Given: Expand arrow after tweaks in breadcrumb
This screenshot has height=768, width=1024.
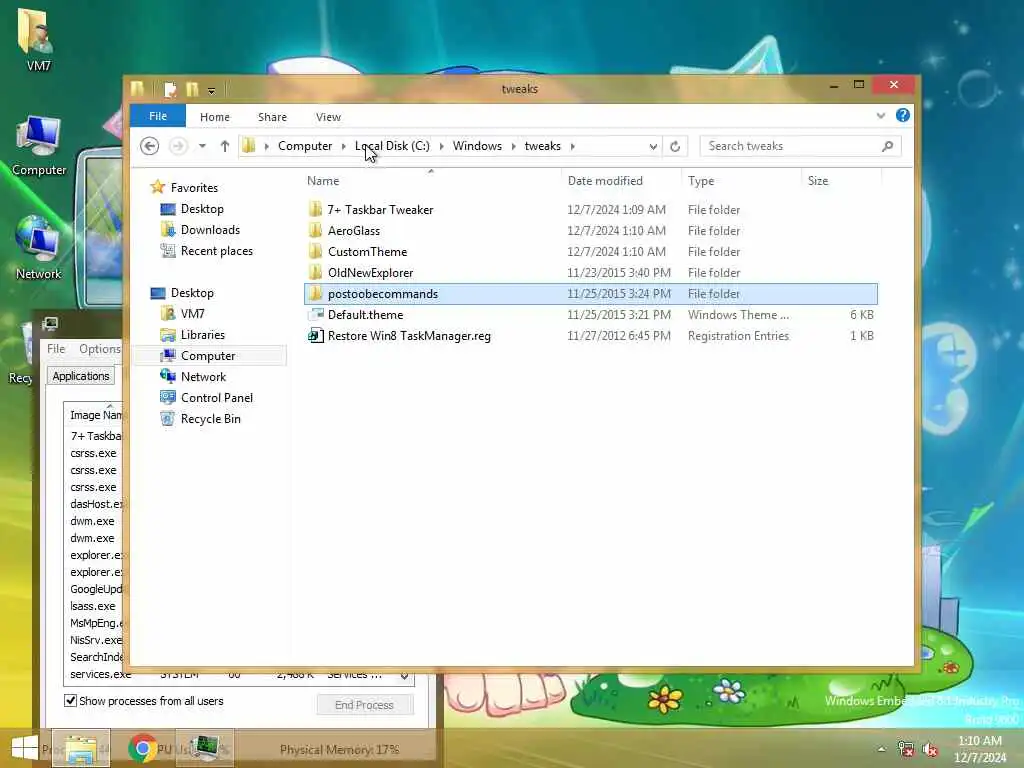Looking at the screenshot, I should coord(573,146).
